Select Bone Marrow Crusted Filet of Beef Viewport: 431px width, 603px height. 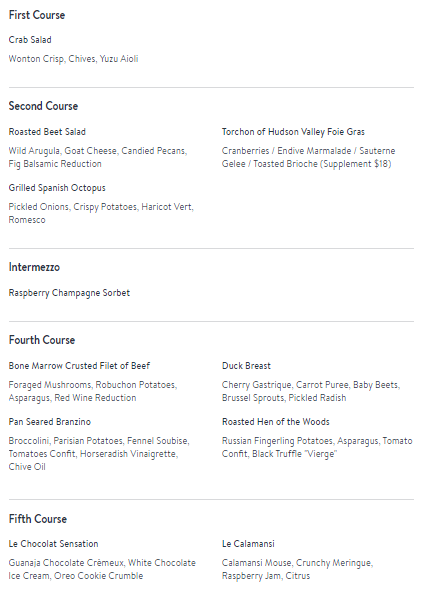tap(79, 366)
